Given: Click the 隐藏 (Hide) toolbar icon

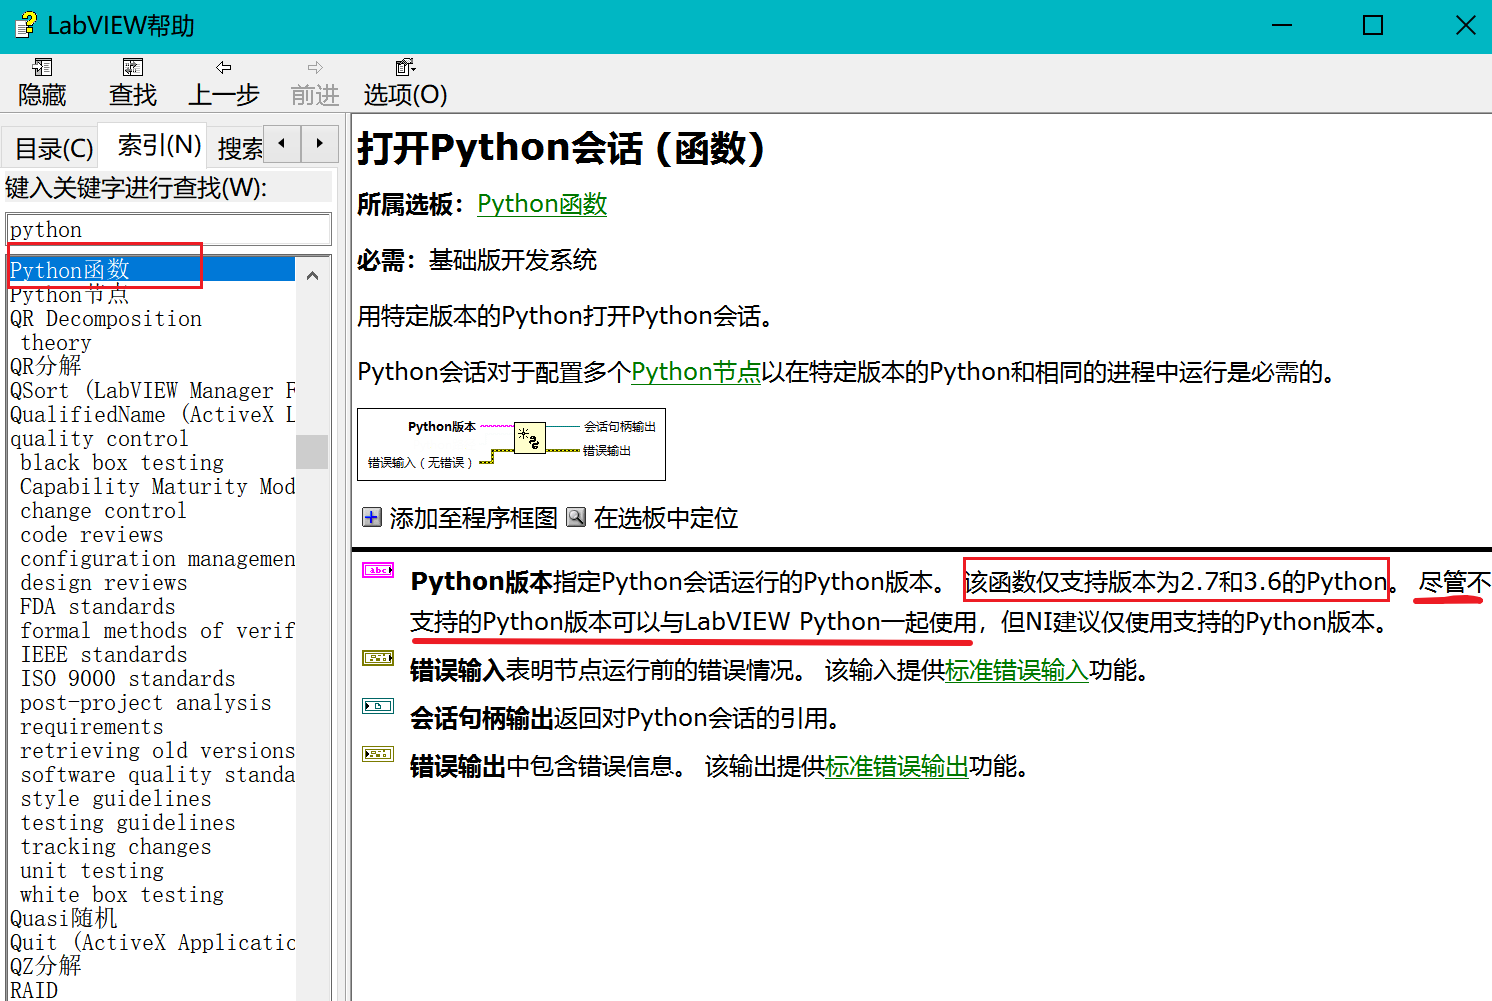Looking at the screenshot, I should click(x=42, y=68).
